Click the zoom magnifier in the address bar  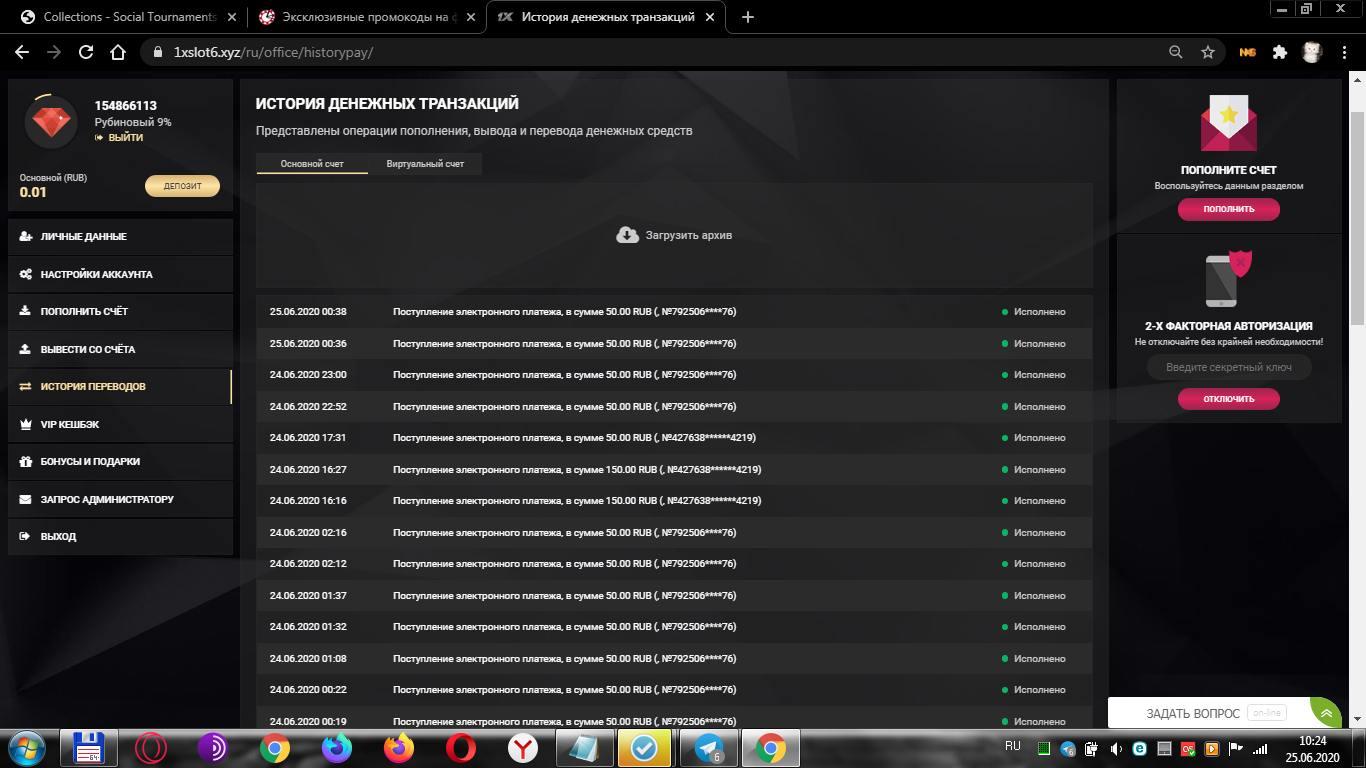[x=1176, y=52]
